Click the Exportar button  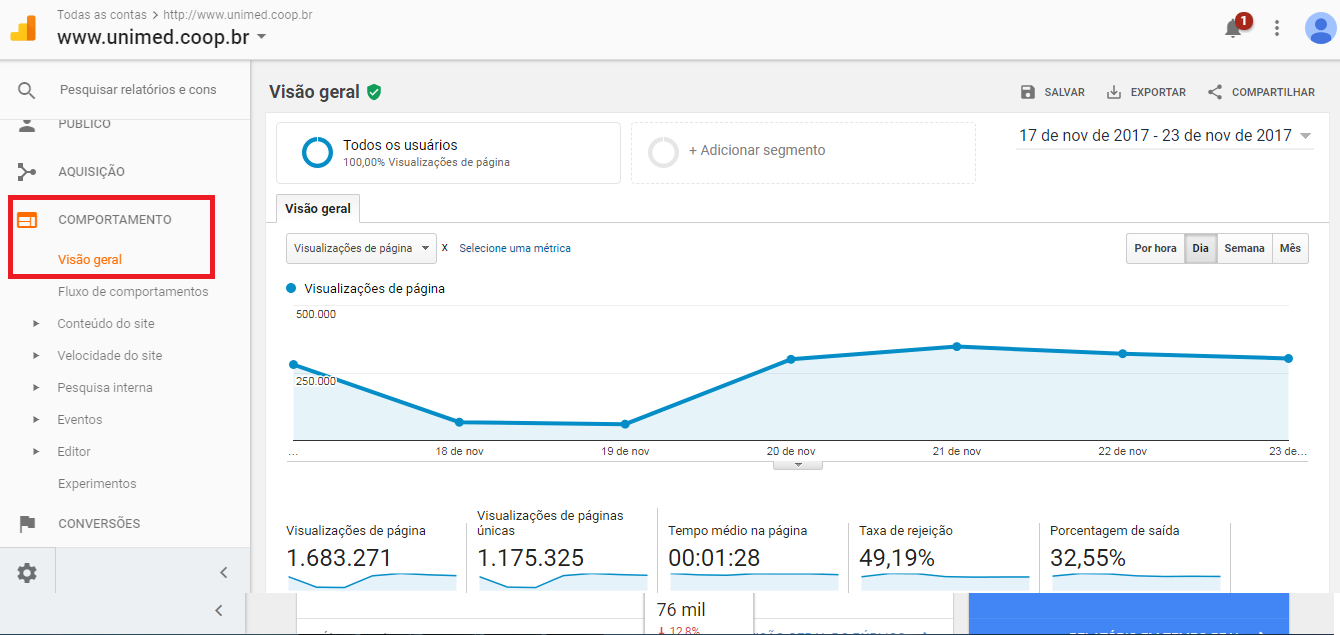pyautogui.click(x=1146, y=92)
